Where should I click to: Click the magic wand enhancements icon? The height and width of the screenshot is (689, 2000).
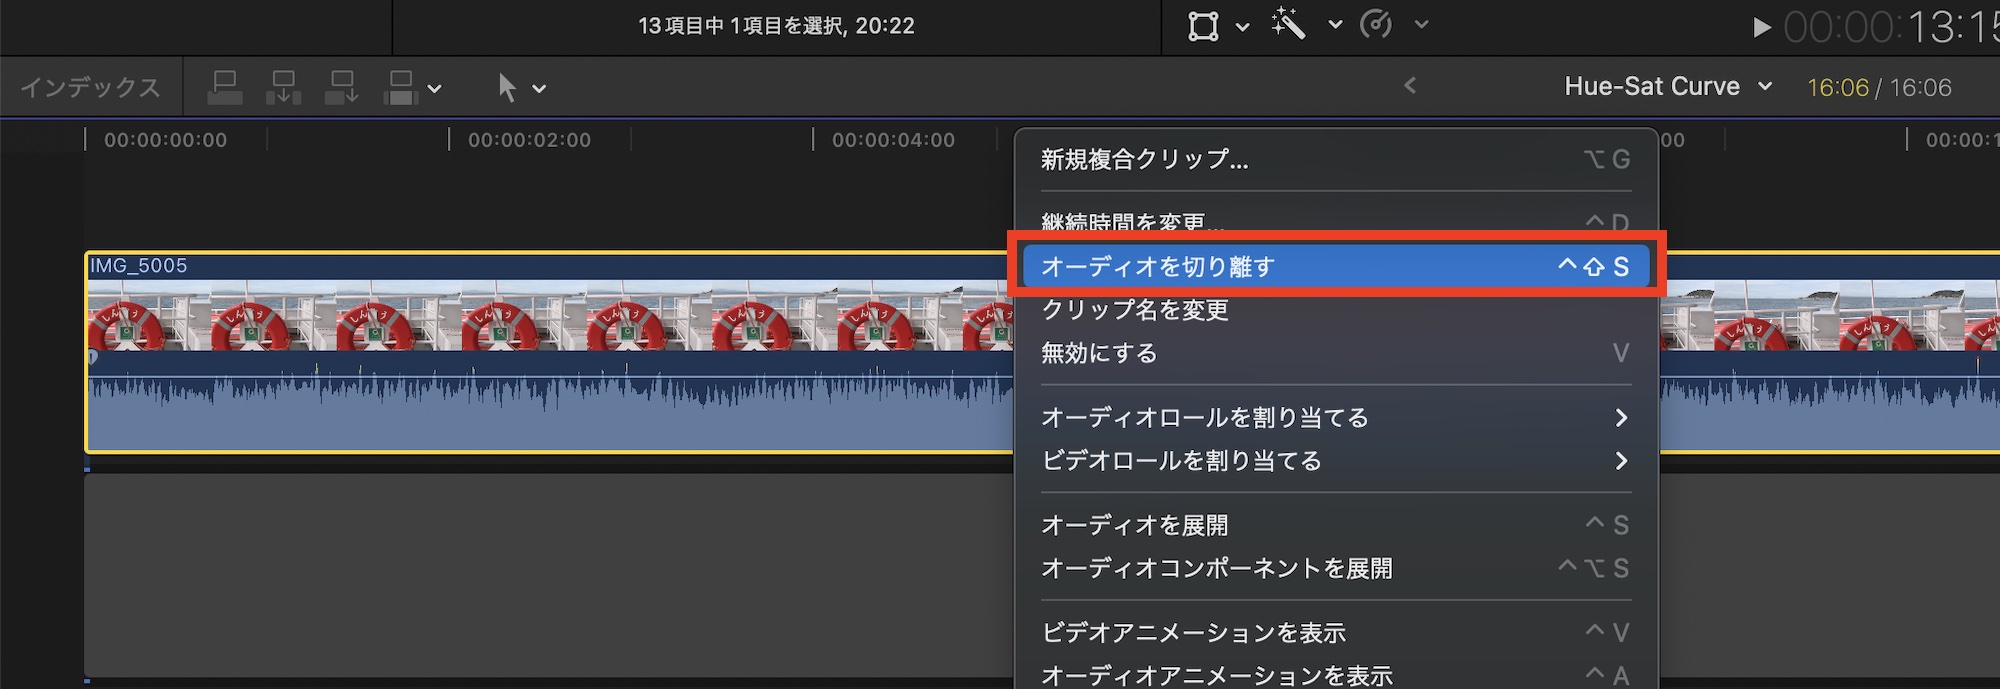tap(1288, 24)
